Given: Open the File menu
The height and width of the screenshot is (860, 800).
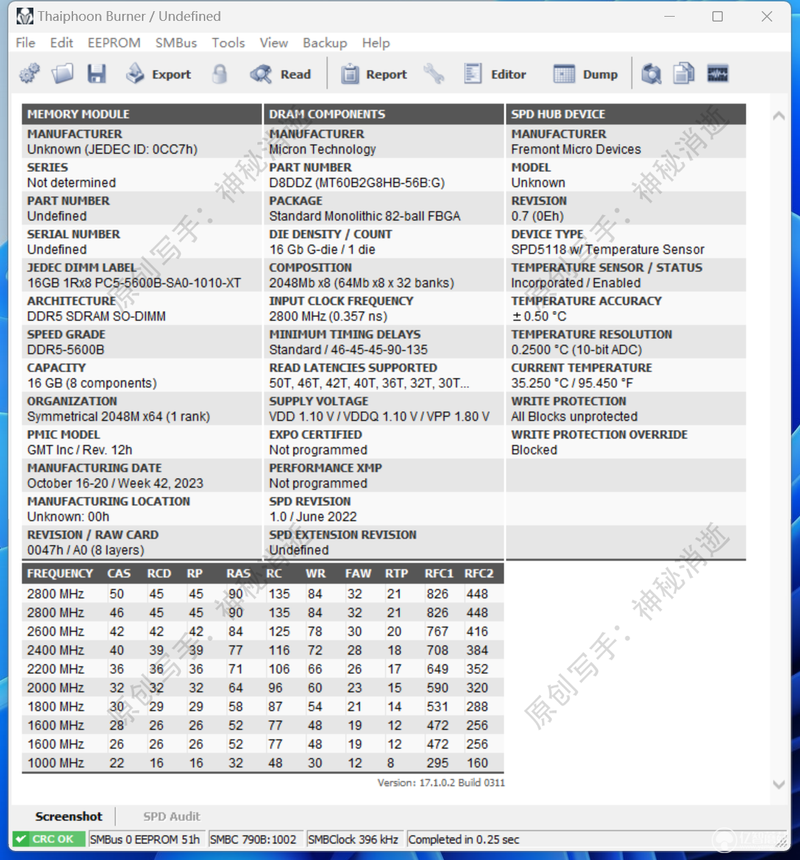Looking at the screenshot, I should [25, 43].
